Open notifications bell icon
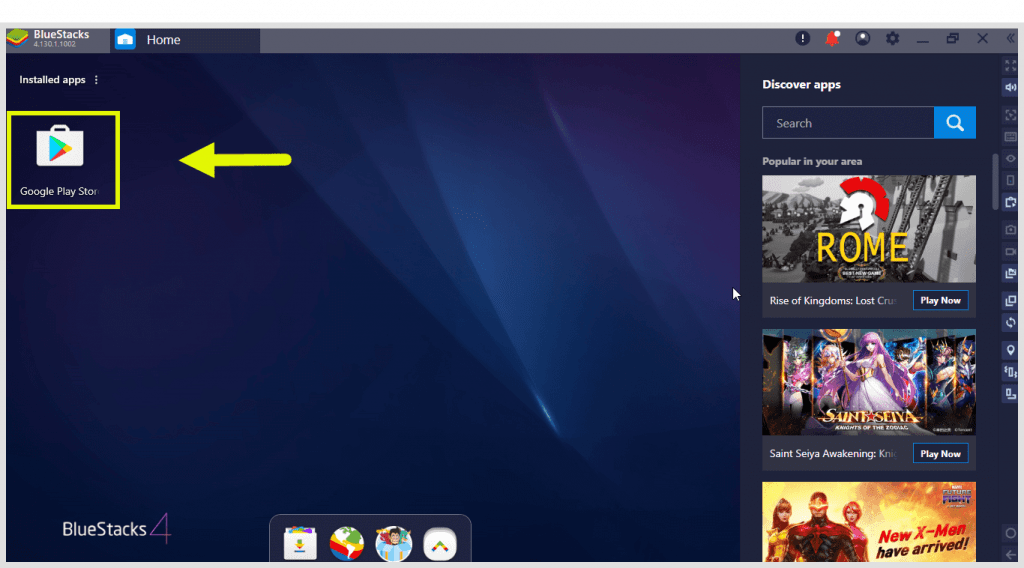1024x568 pixels. point(832,39)
